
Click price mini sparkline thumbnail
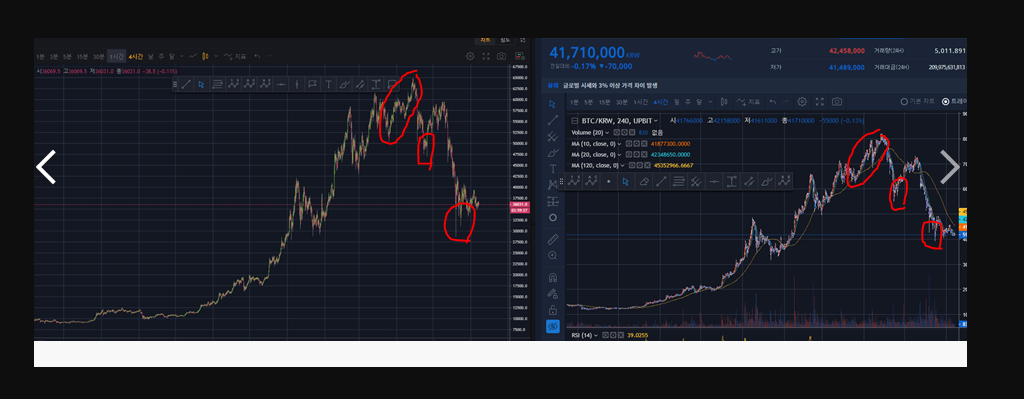pyautogui.click(x=711, y=56)
